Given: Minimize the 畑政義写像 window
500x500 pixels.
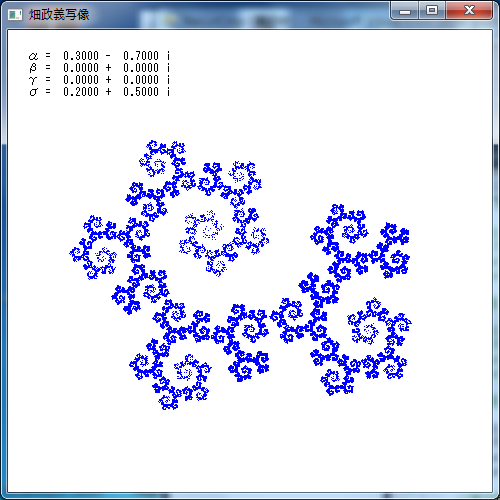Looking at the screenshot, I should [405, 11].
